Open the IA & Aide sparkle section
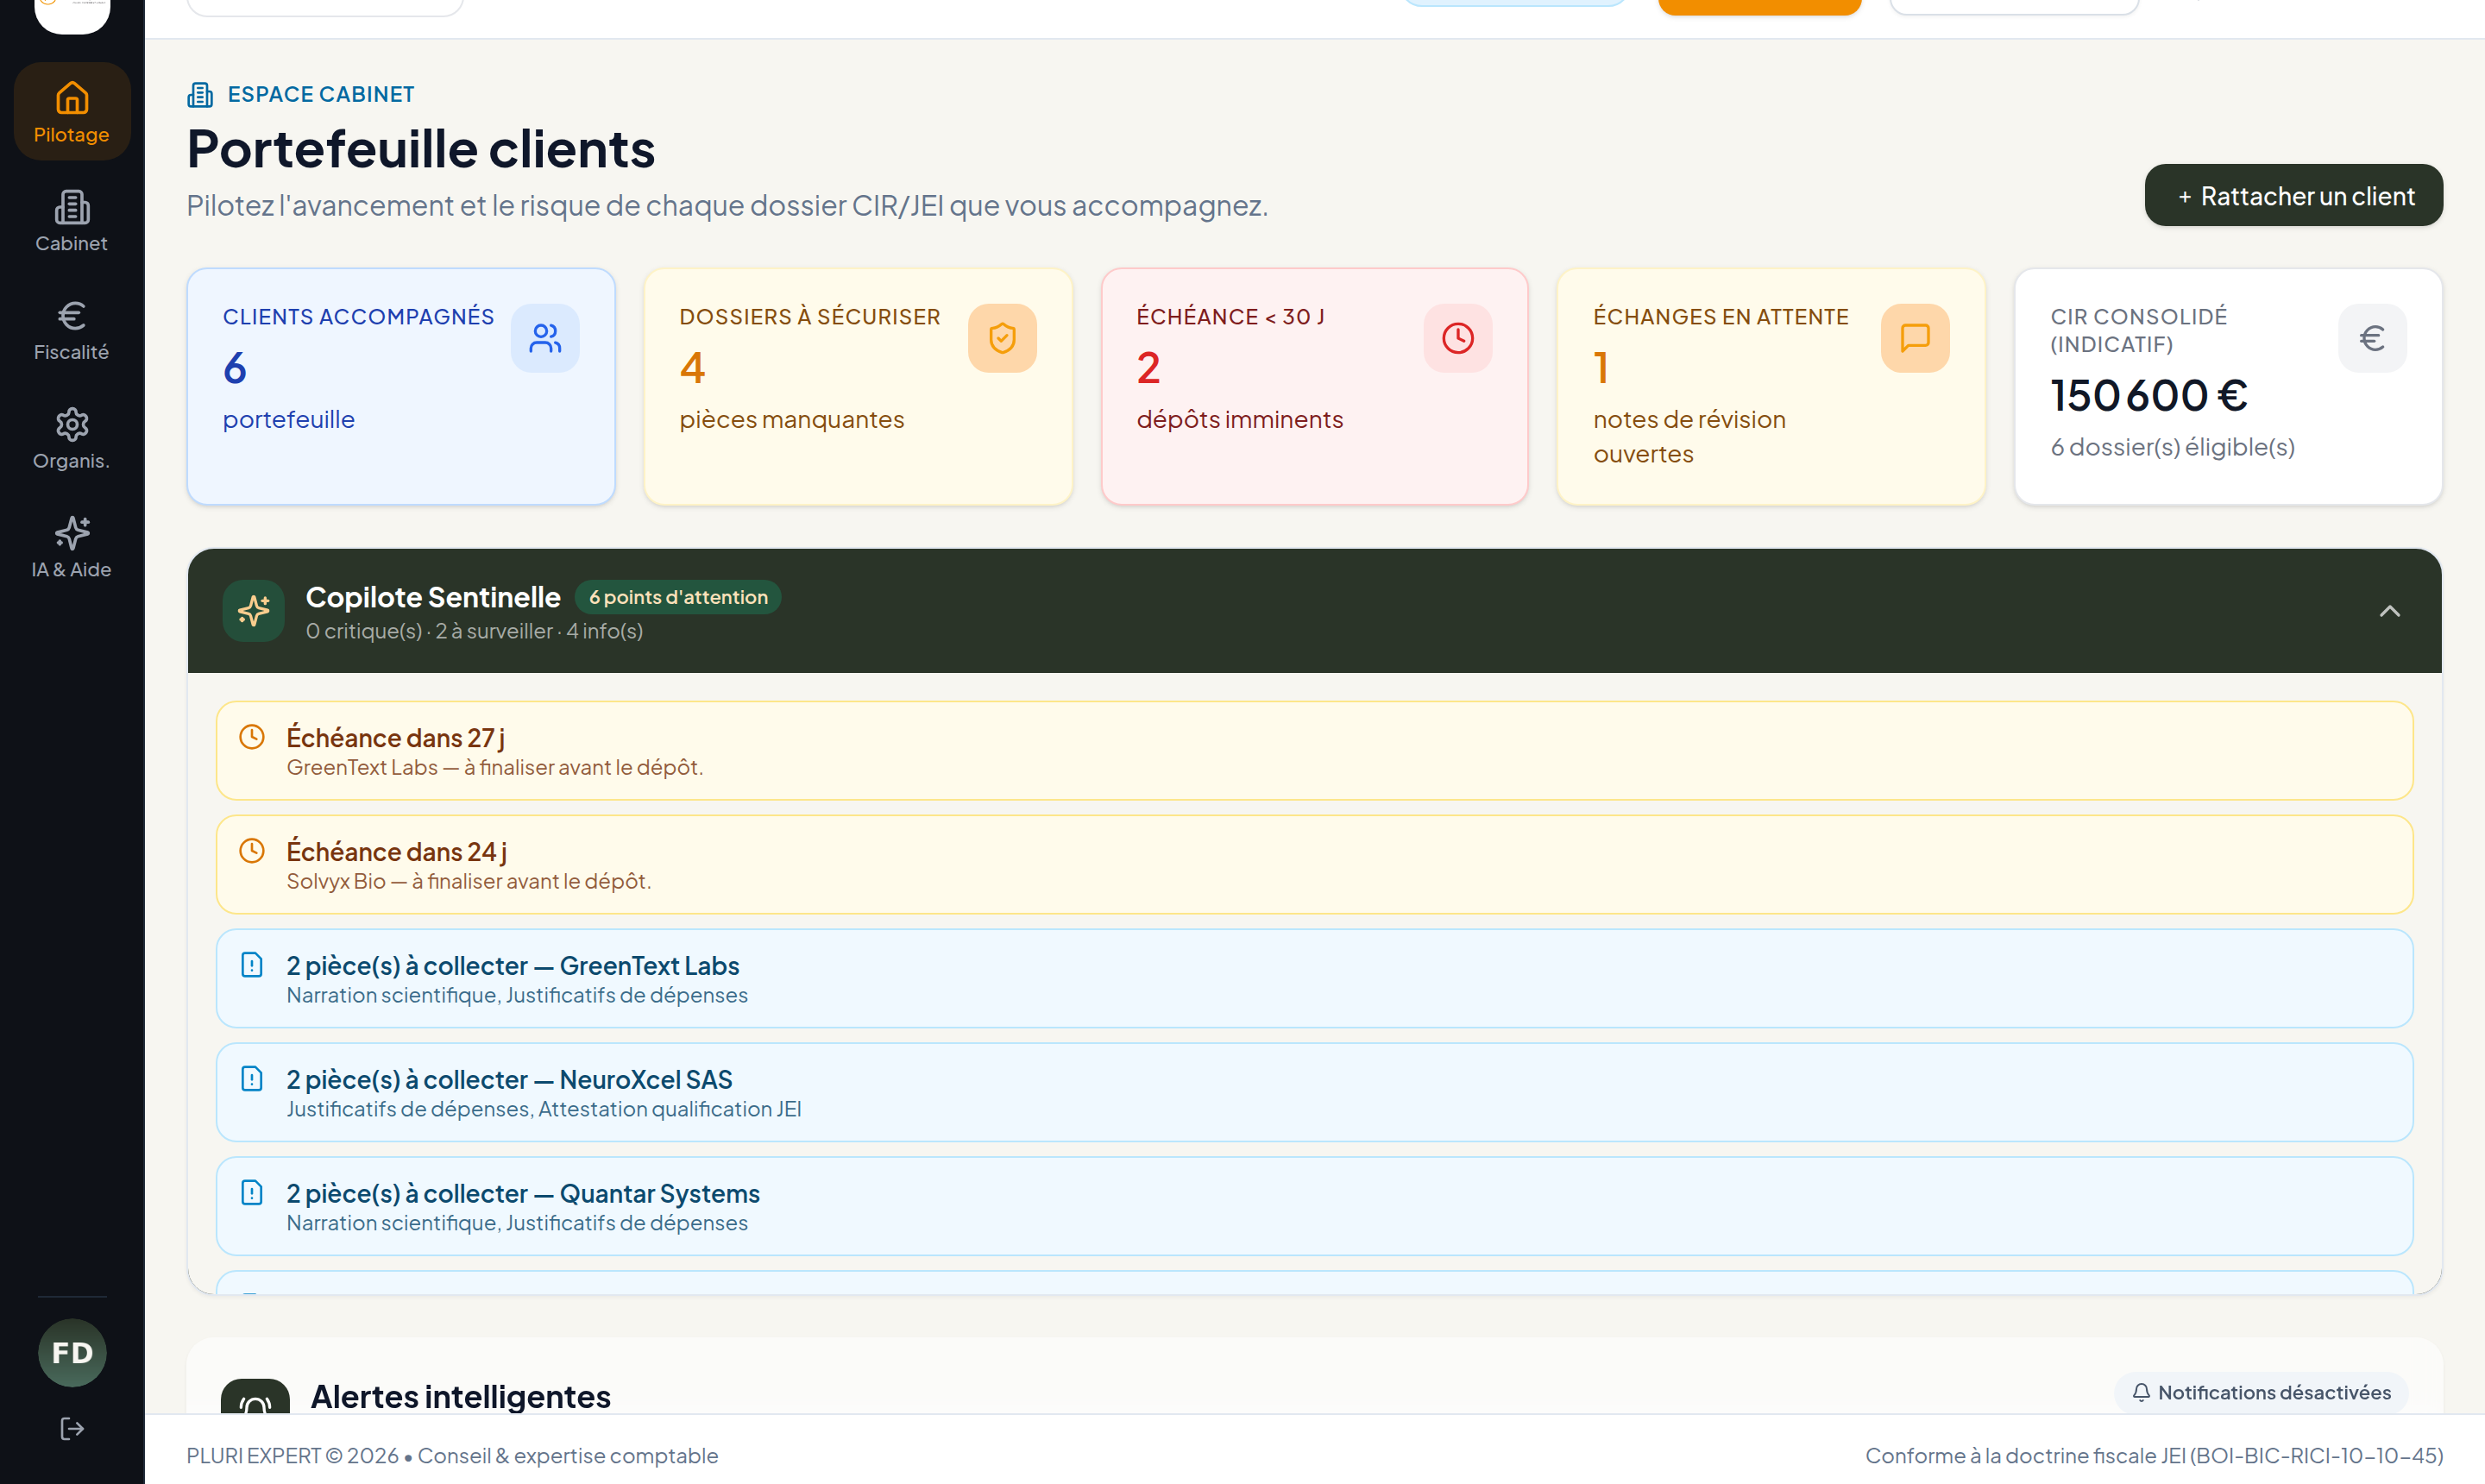 (72, 547)
